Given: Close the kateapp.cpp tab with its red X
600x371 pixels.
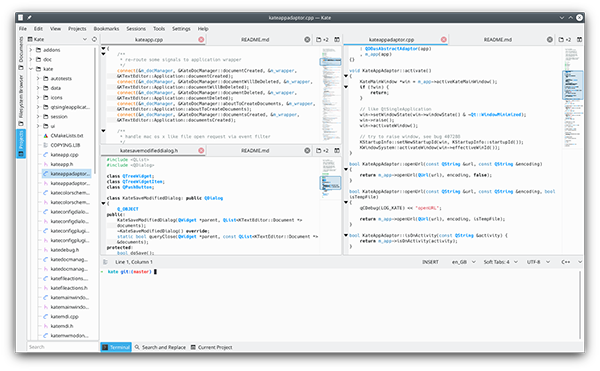Looking at the screenshot, I should click(x=201, y=39).
